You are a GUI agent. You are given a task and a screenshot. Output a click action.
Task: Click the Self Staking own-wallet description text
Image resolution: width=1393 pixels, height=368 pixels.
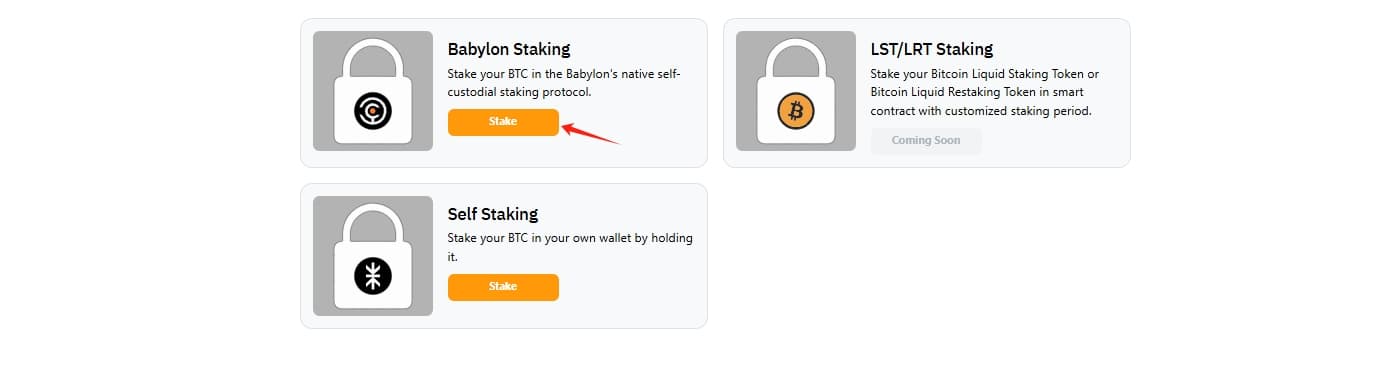click(x=571, y=248)
